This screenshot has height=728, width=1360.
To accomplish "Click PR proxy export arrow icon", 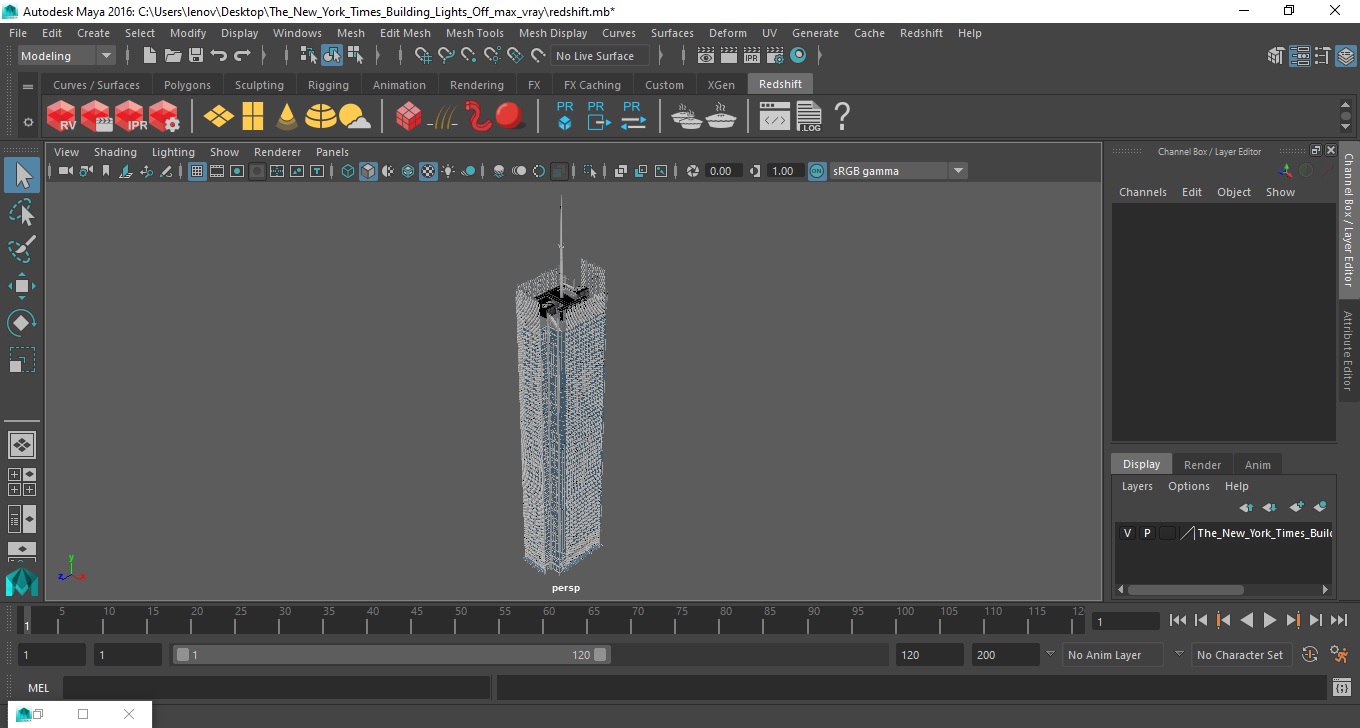I will coord(598,116).
